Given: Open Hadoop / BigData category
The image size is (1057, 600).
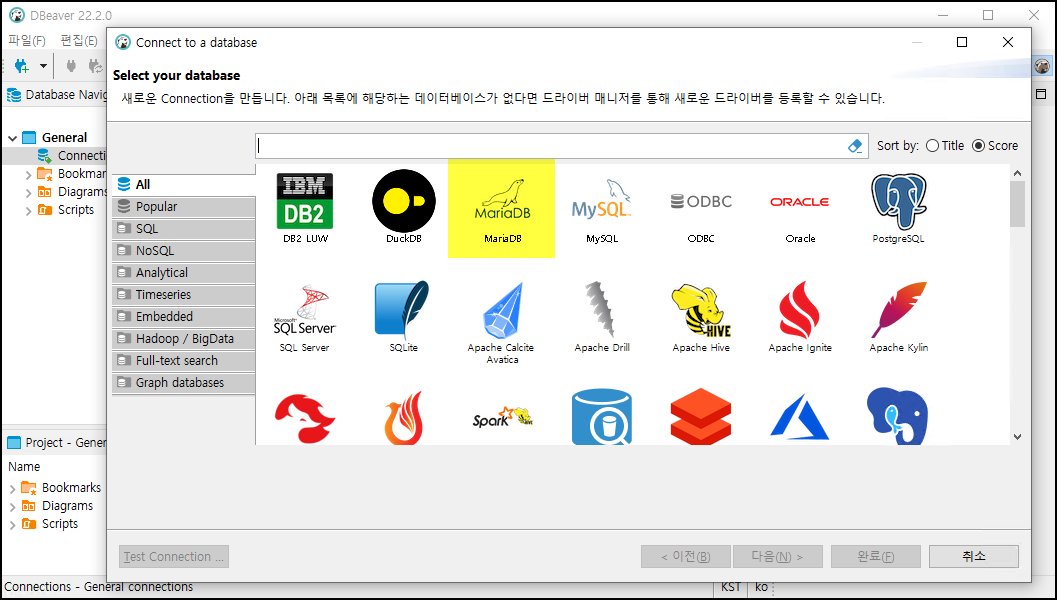Looking at the screenshot, I should [183, 338].
